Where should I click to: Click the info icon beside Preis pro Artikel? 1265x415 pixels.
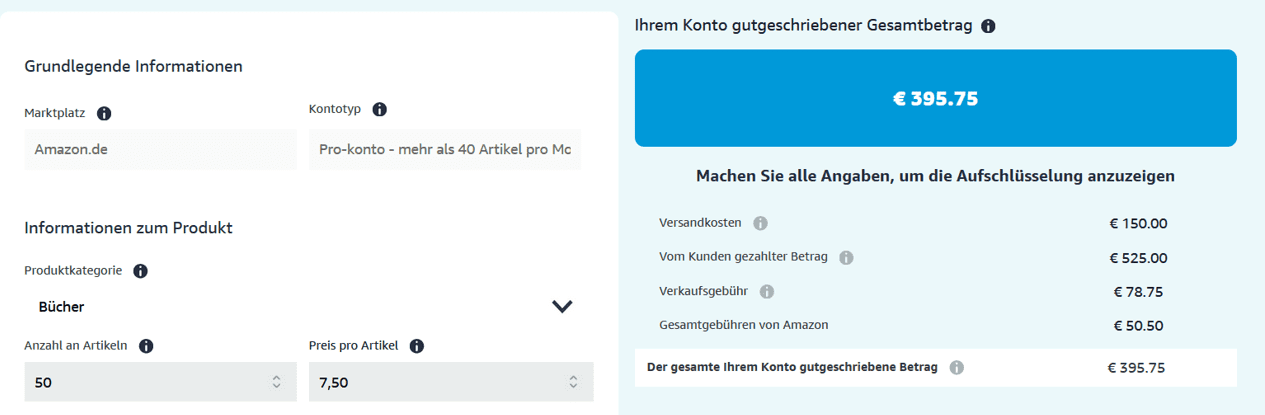(x=417, y=346)
